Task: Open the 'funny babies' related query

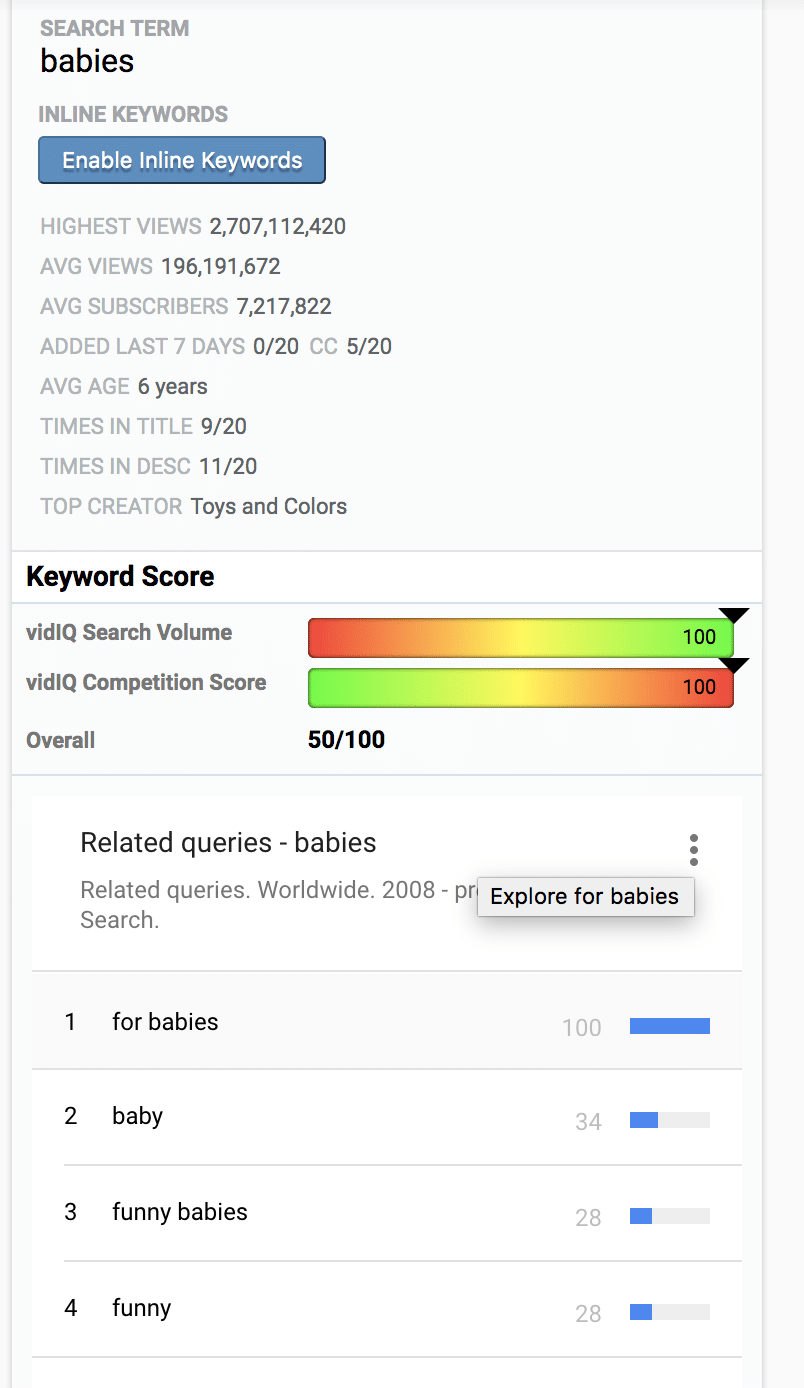Action: (387, 1212)
